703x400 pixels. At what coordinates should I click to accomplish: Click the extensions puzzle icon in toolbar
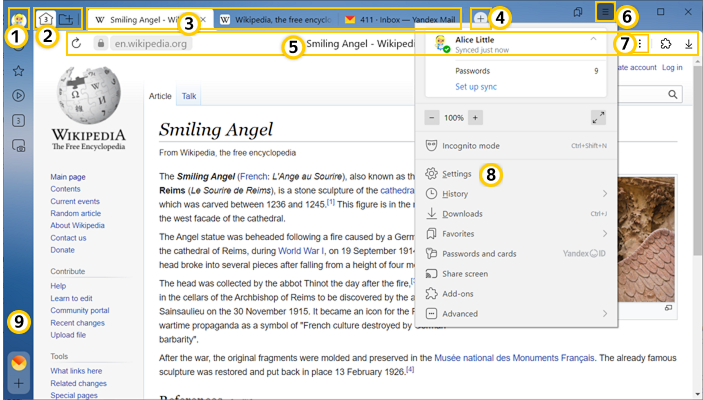coord(665,44)
